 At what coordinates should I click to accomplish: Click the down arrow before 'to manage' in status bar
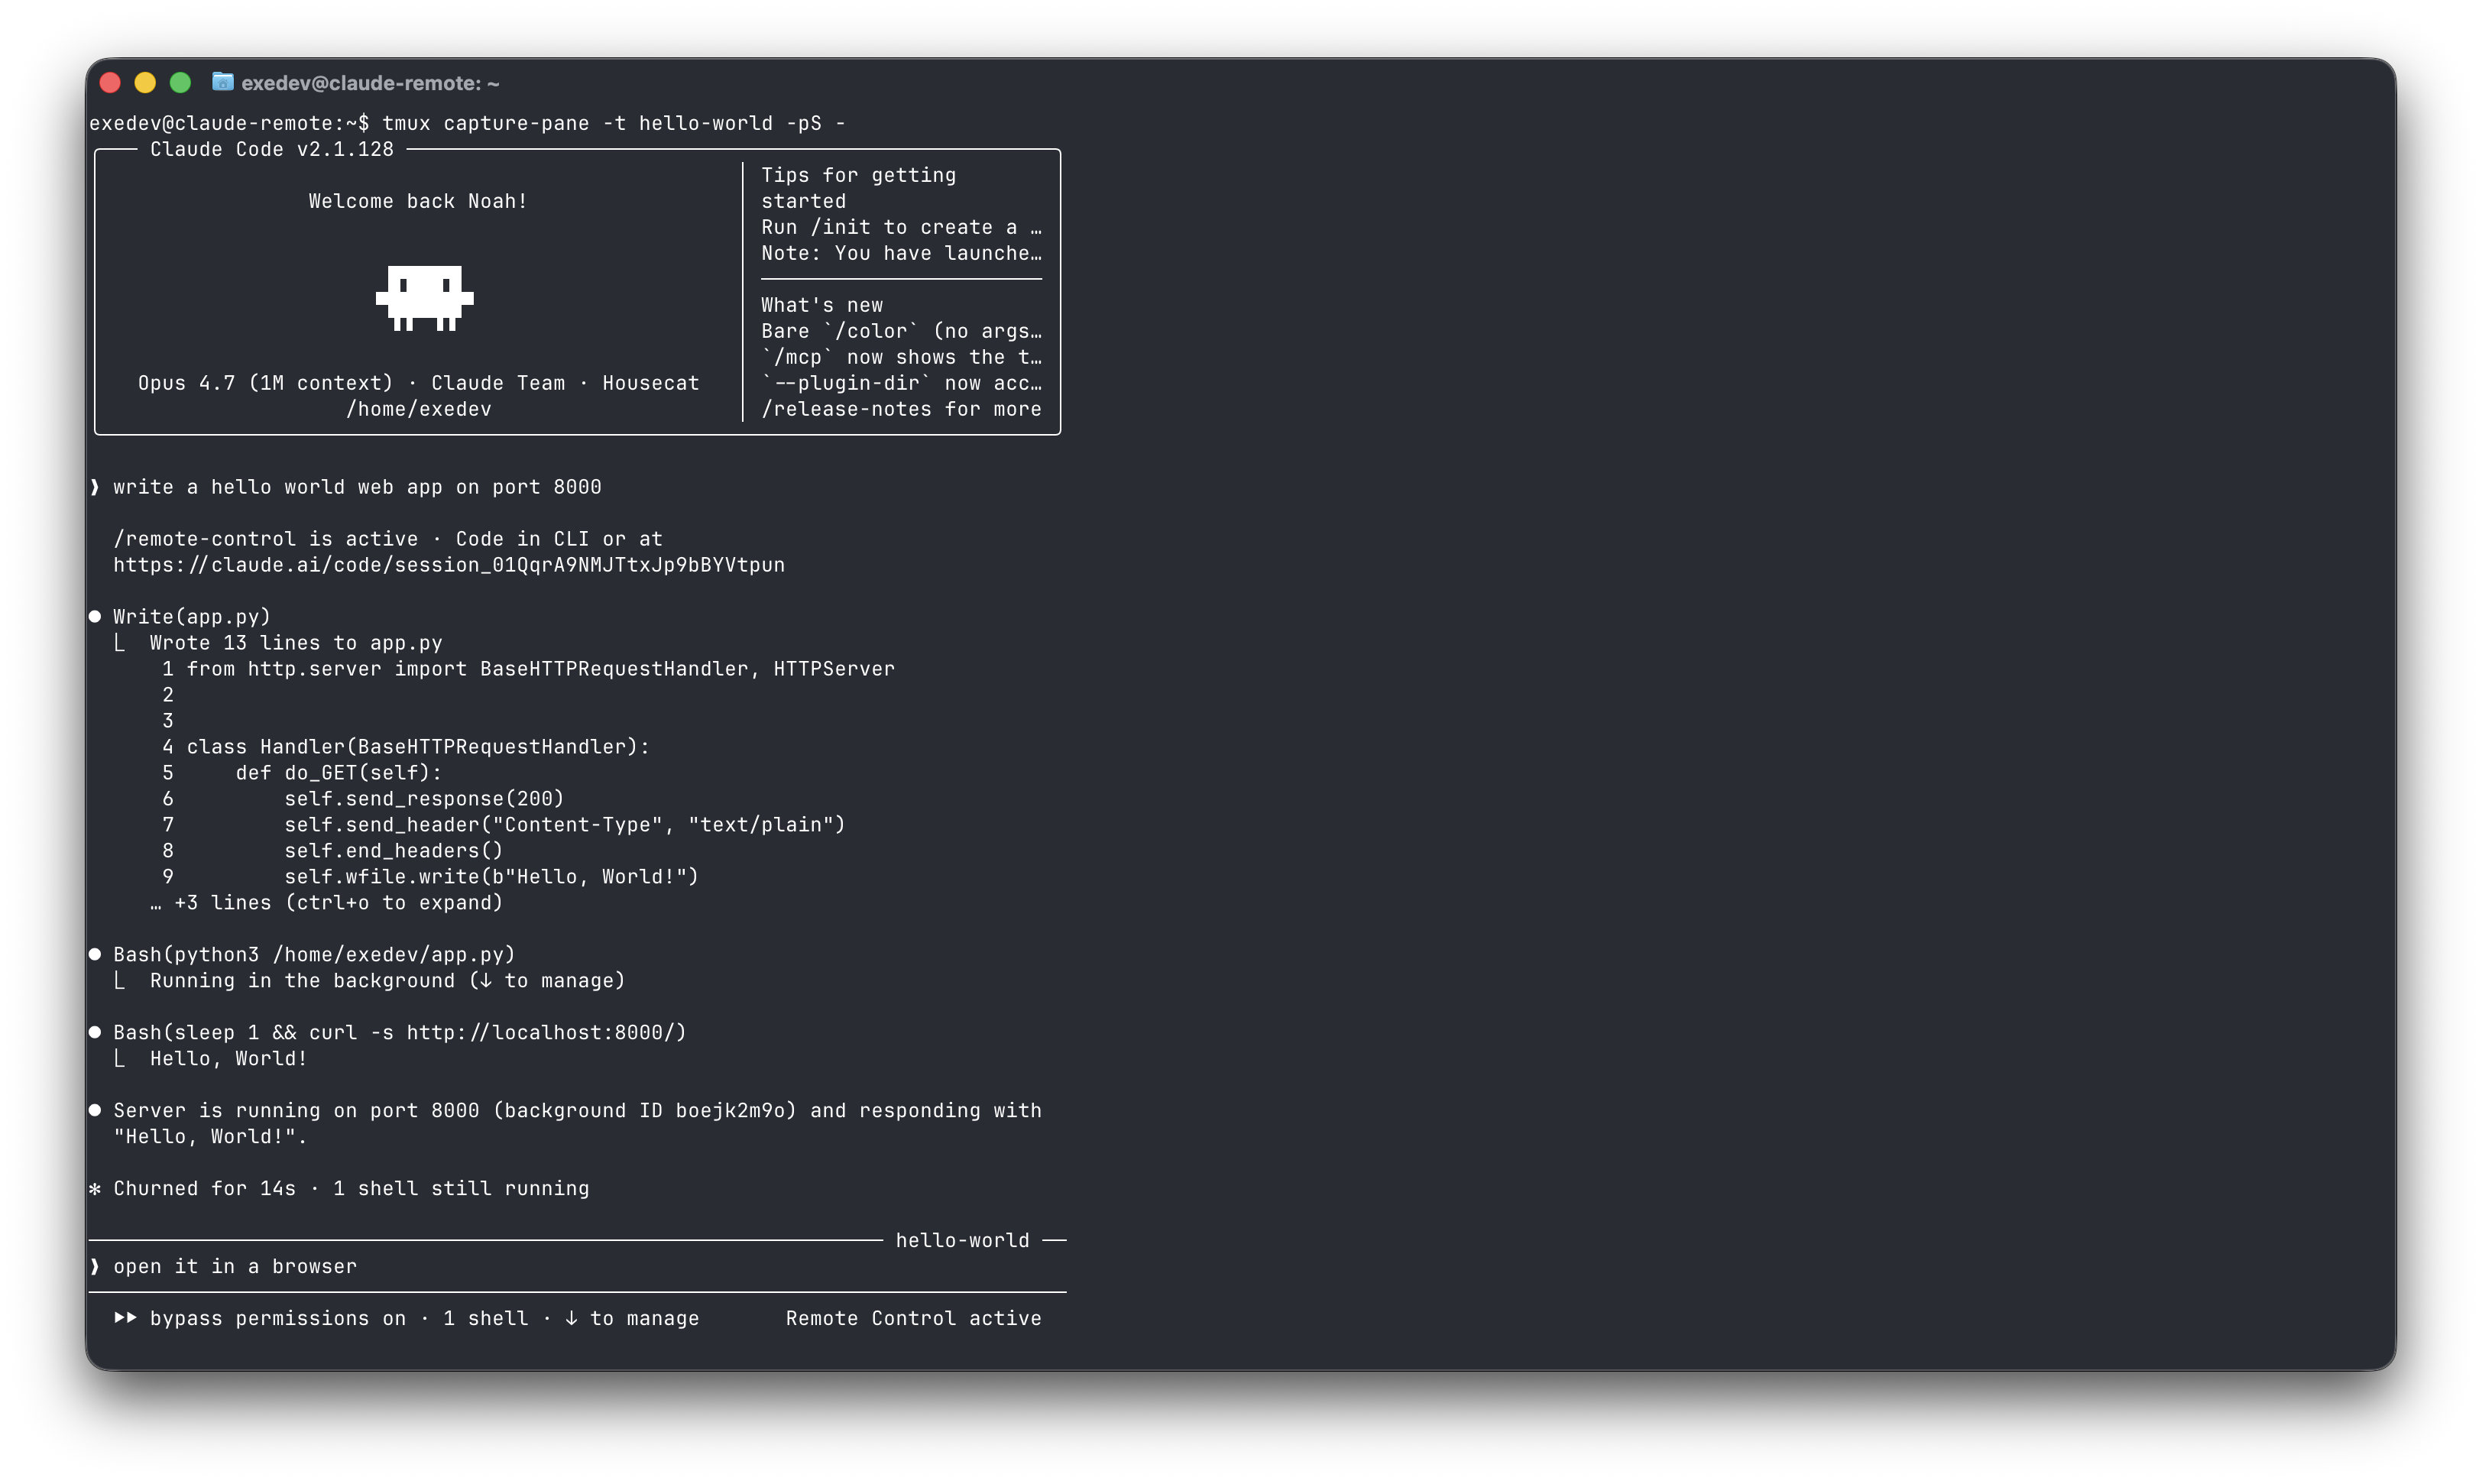571,1319
